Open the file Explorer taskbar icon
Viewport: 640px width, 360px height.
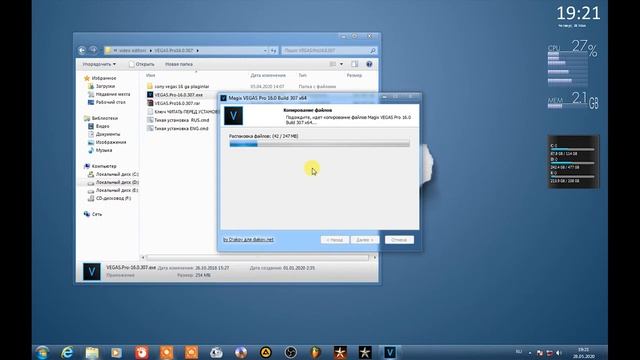tap(92, 352)
